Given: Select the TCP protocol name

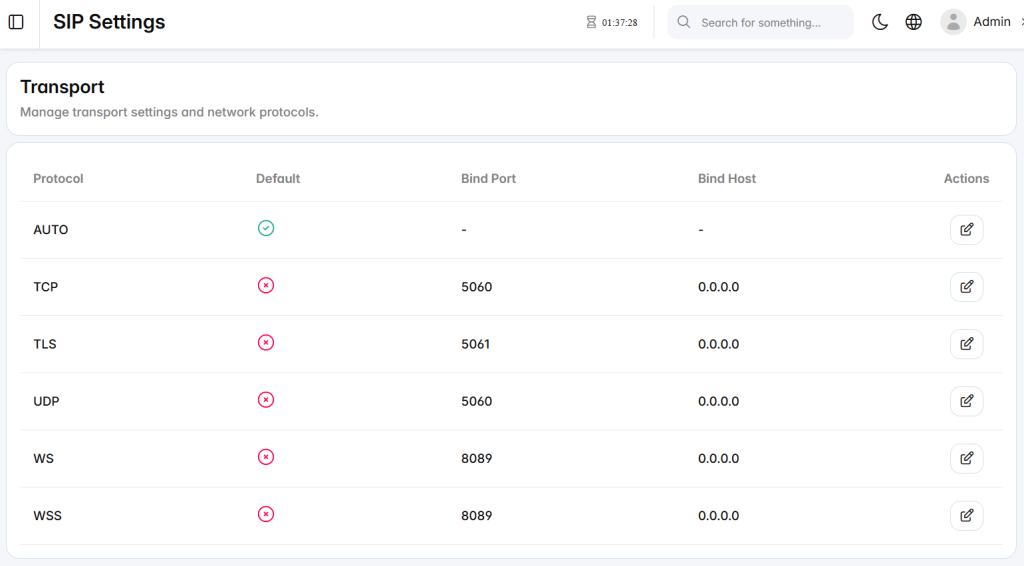Looking at the screenshot, I should 46,287.
